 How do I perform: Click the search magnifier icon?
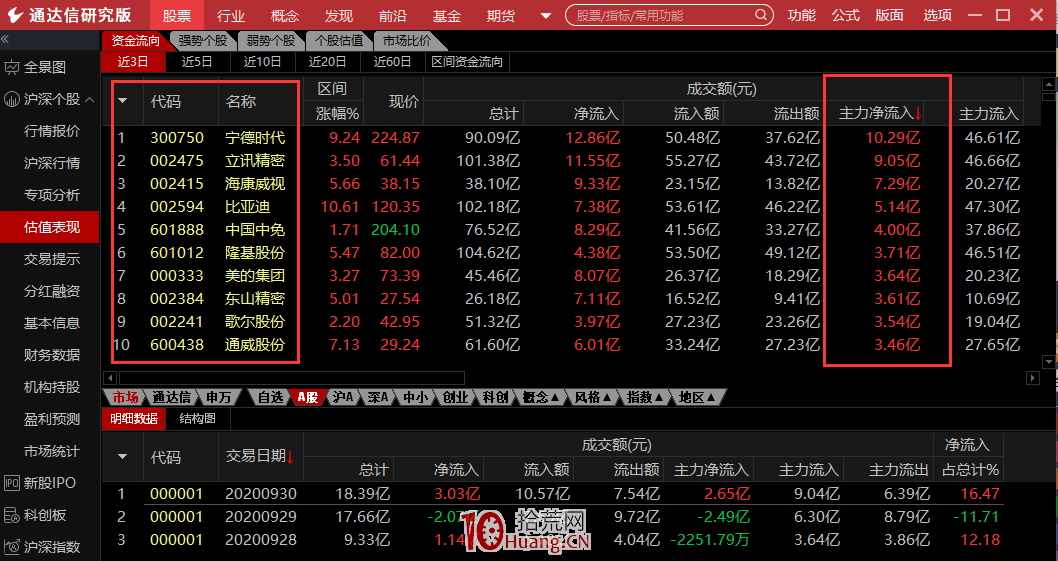tap(760, 15)
